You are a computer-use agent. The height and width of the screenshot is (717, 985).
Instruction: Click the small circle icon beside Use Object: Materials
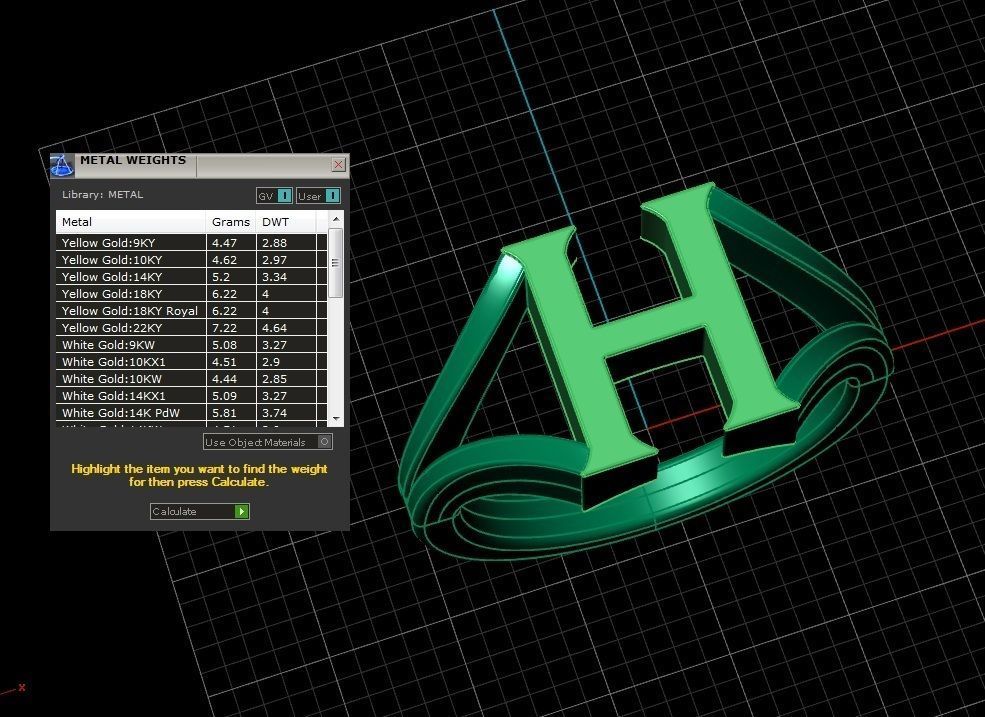click(325, 441)
